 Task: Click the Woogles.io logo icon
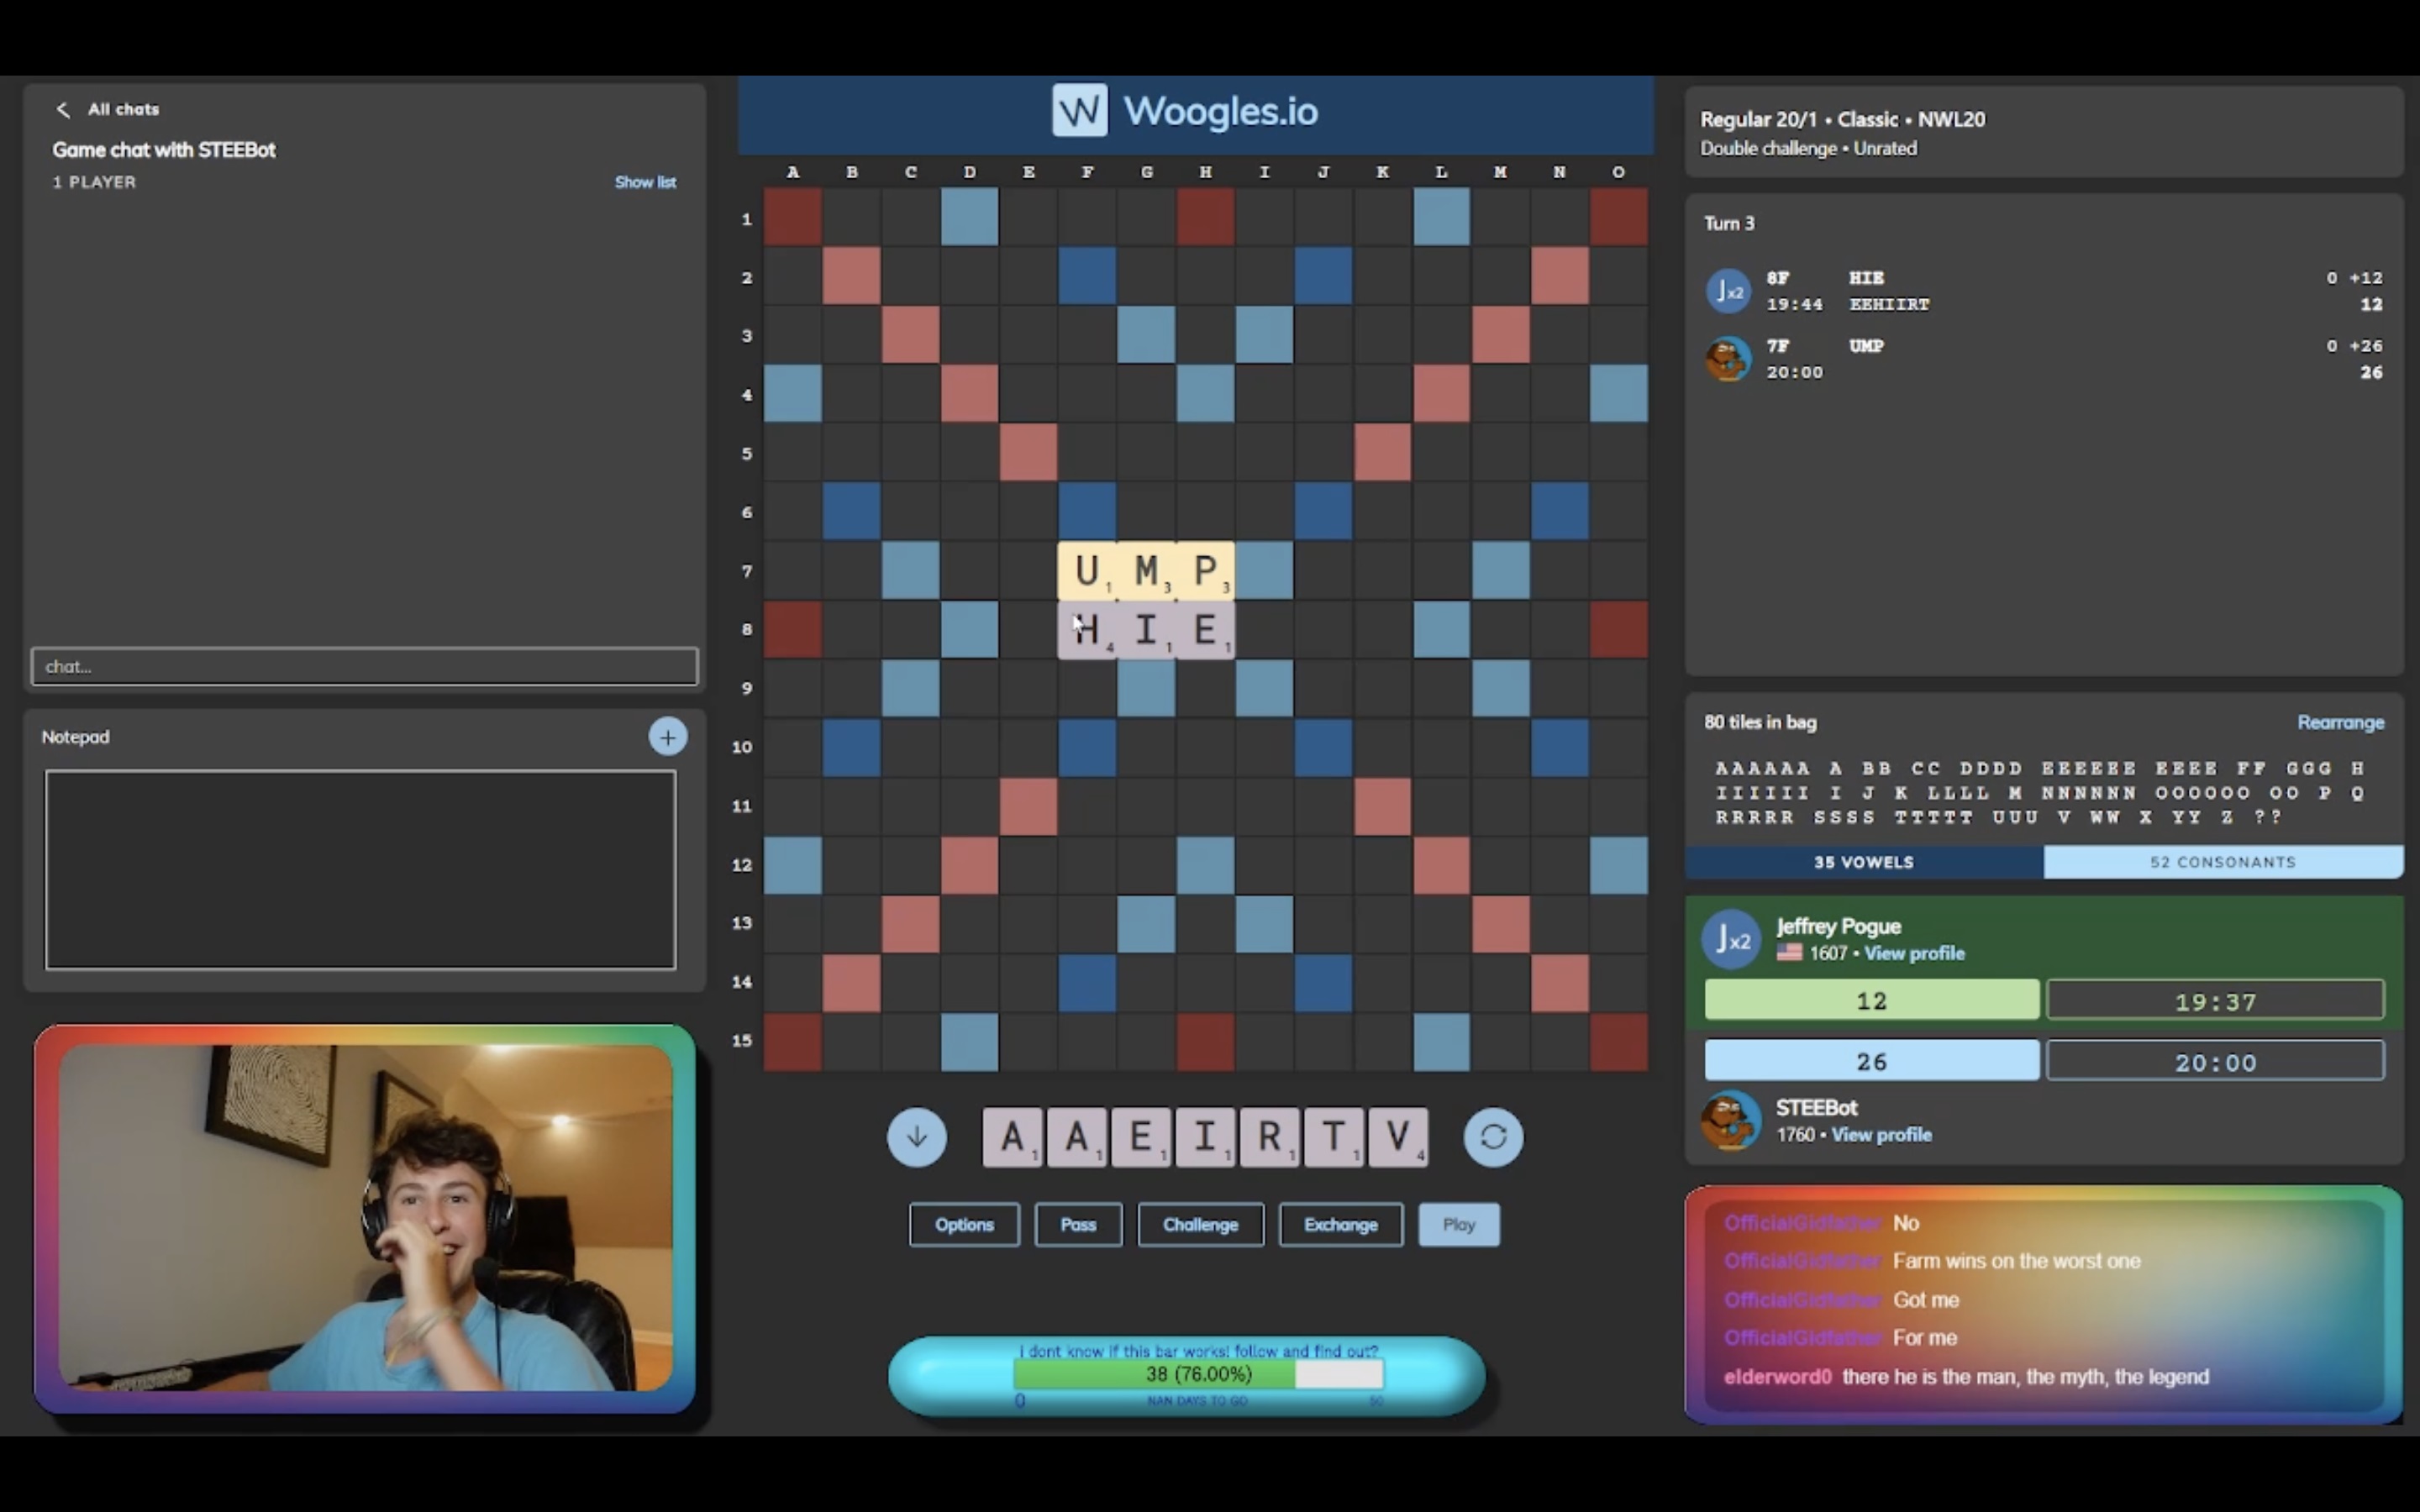coord(1079,110)
